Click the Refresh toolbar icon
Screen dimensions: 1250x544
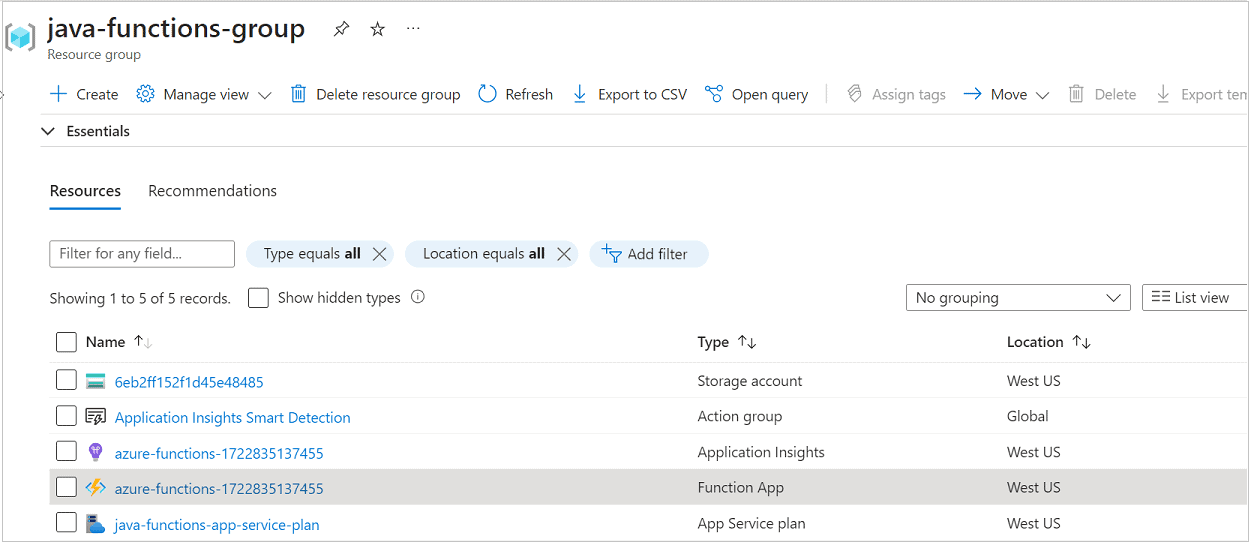tap(487, 94)
